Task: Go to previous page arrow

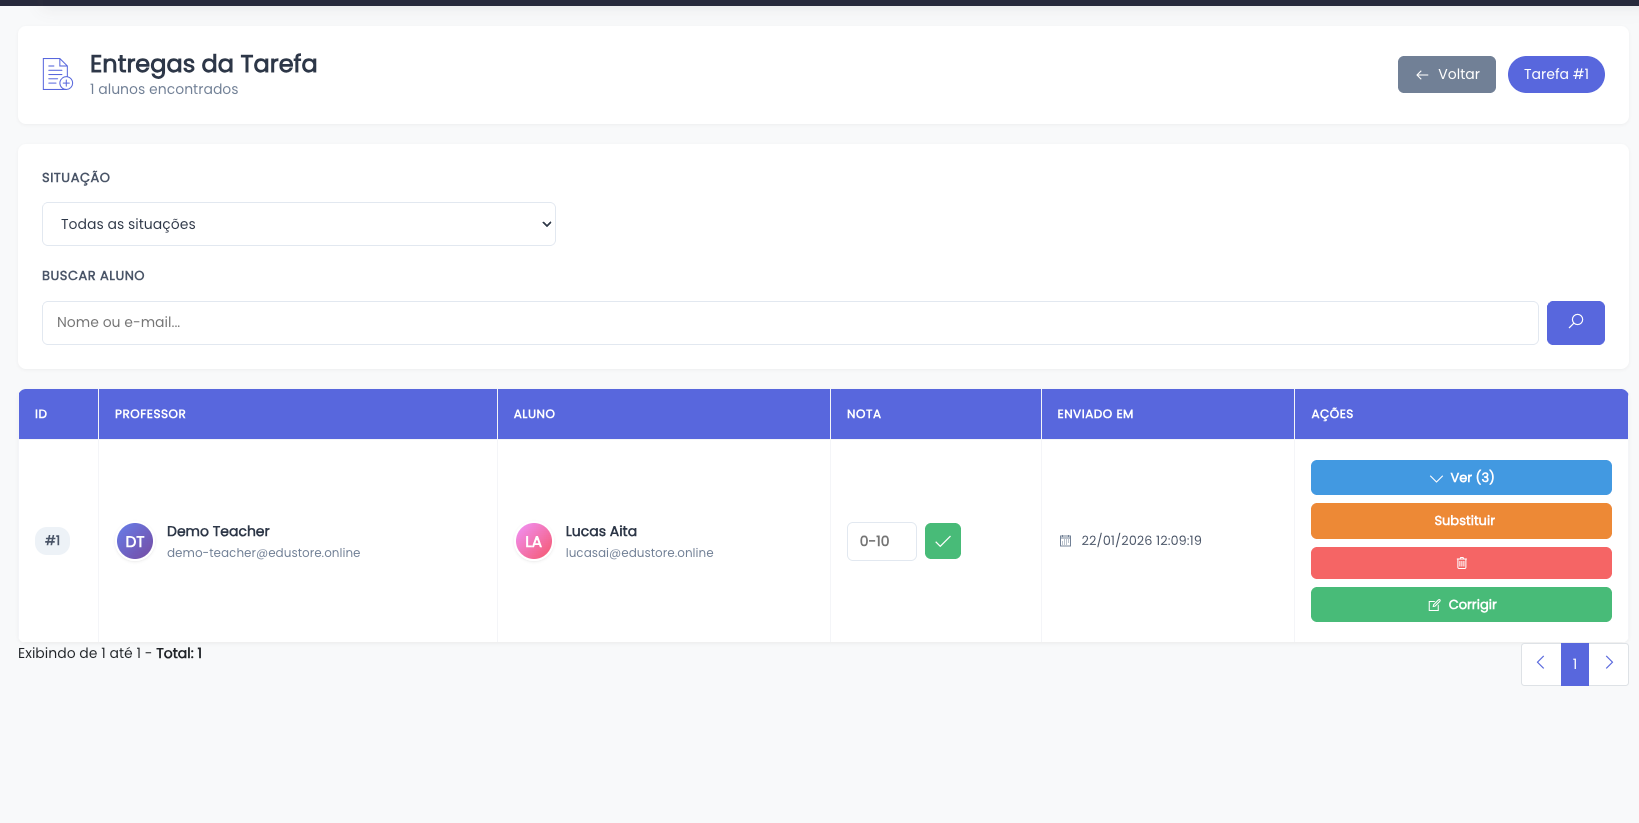Action: tap(1540, 663)
